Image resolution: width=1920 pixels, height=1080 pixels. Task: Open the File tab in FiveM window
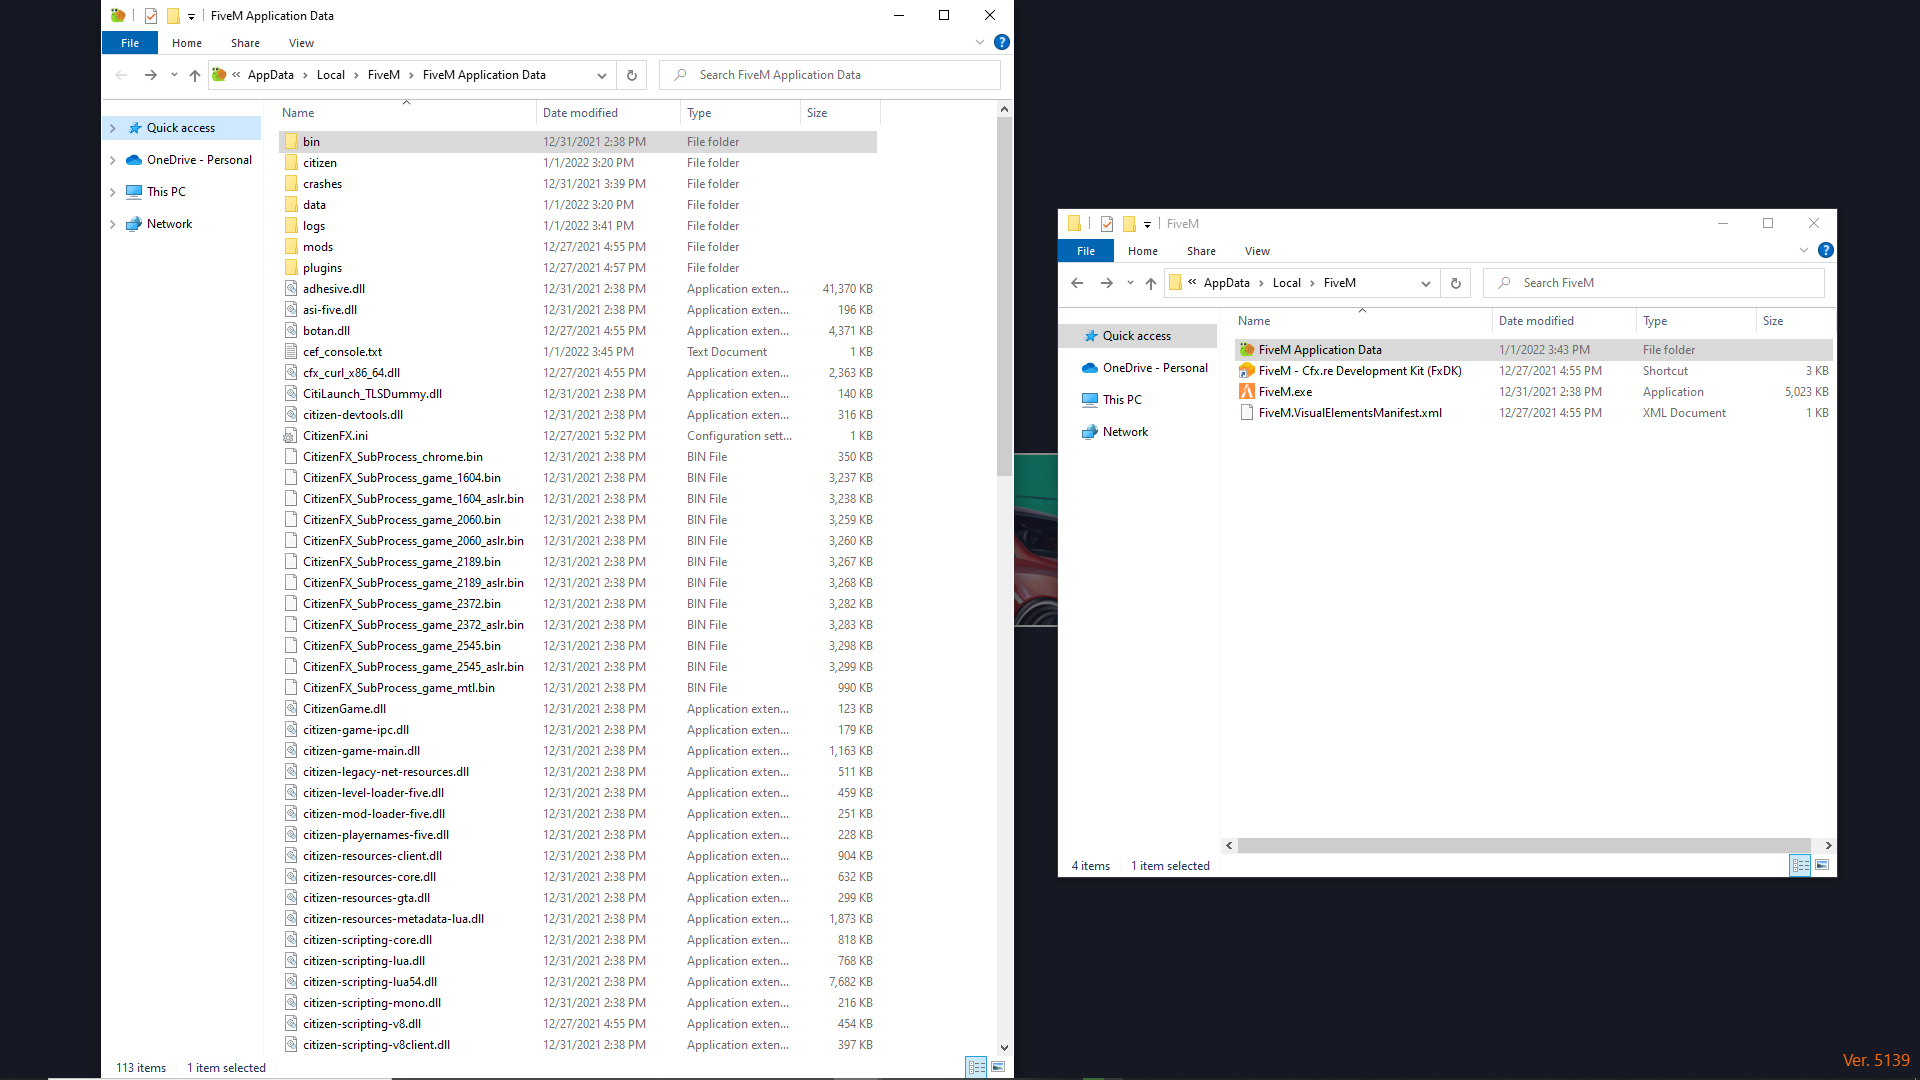click(x=1086, y=251)
